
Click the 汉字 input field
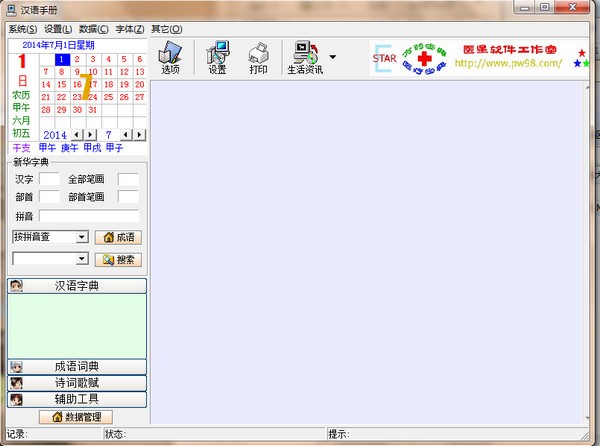pyautogui.click(x=49, y=179)
